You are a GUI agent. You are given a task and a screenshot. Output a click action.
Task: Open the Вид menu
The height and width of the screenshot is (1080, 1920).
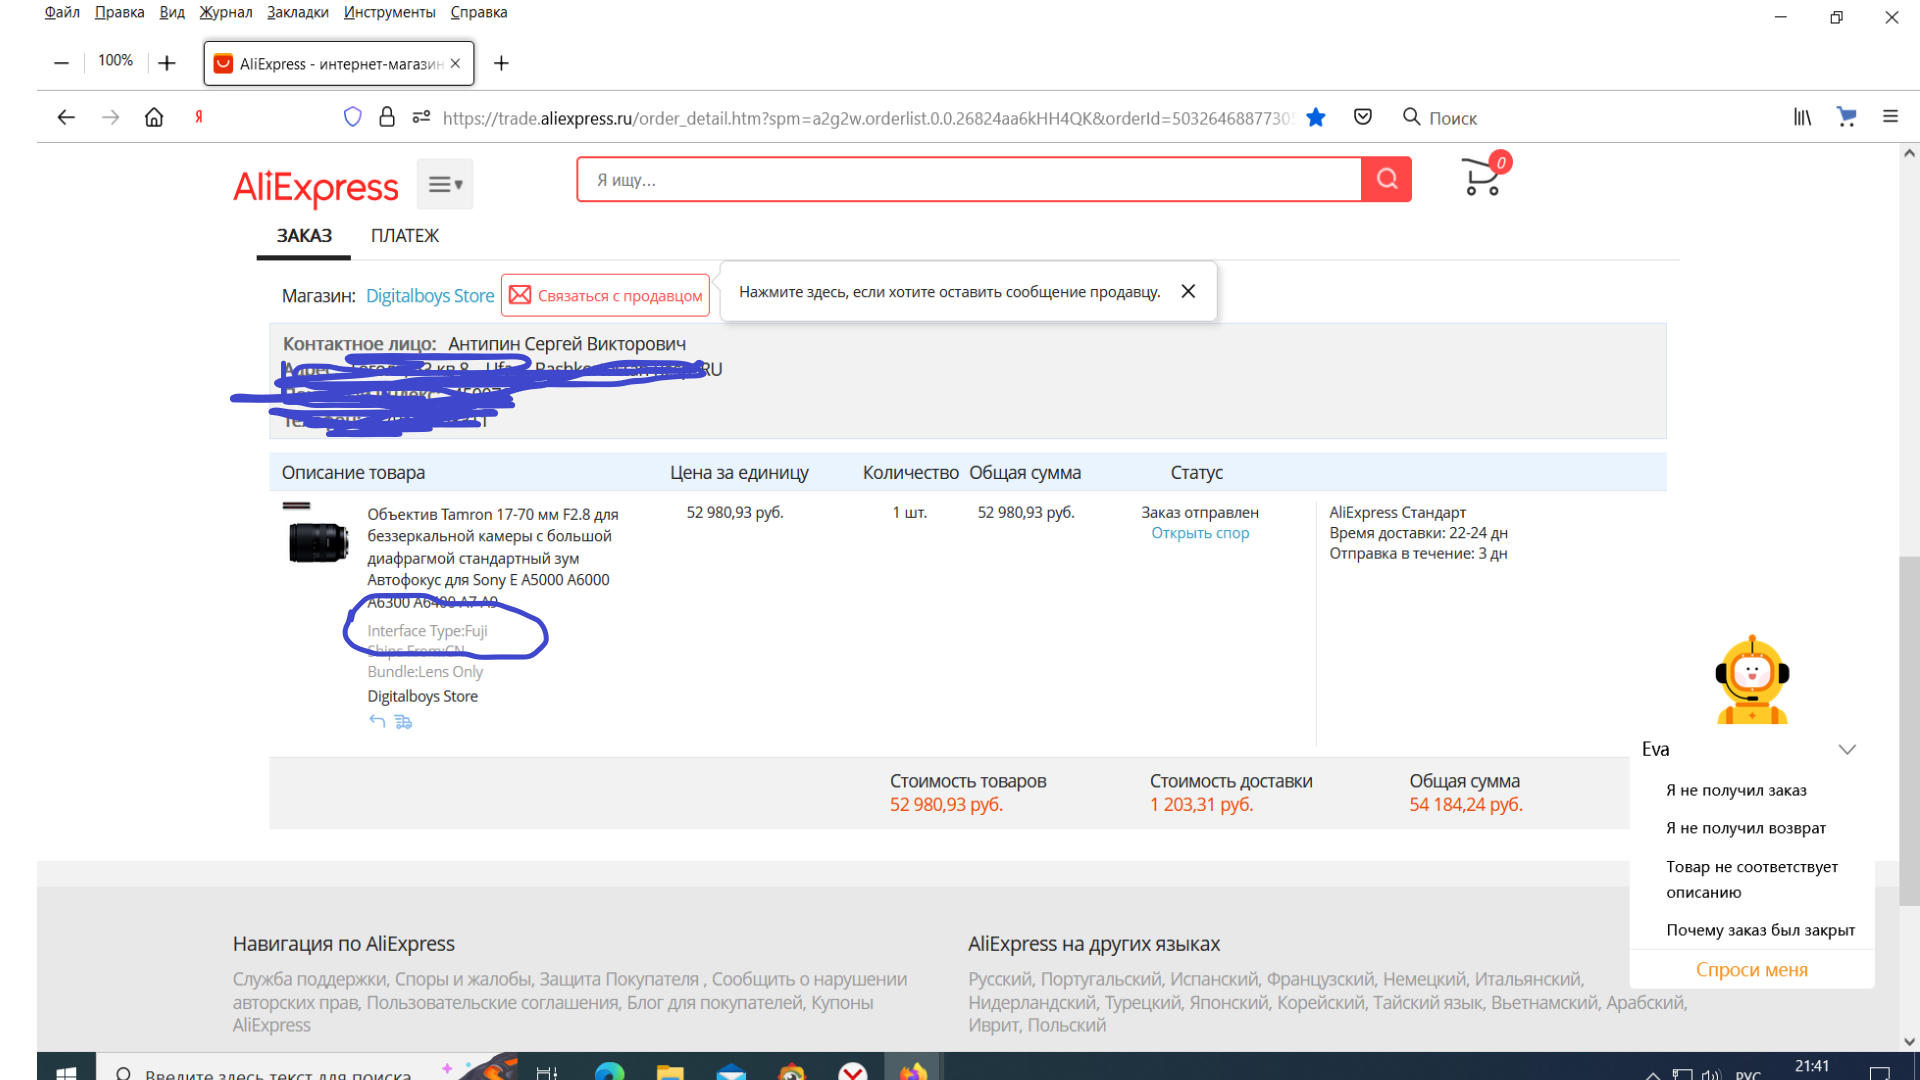point(172,12)
